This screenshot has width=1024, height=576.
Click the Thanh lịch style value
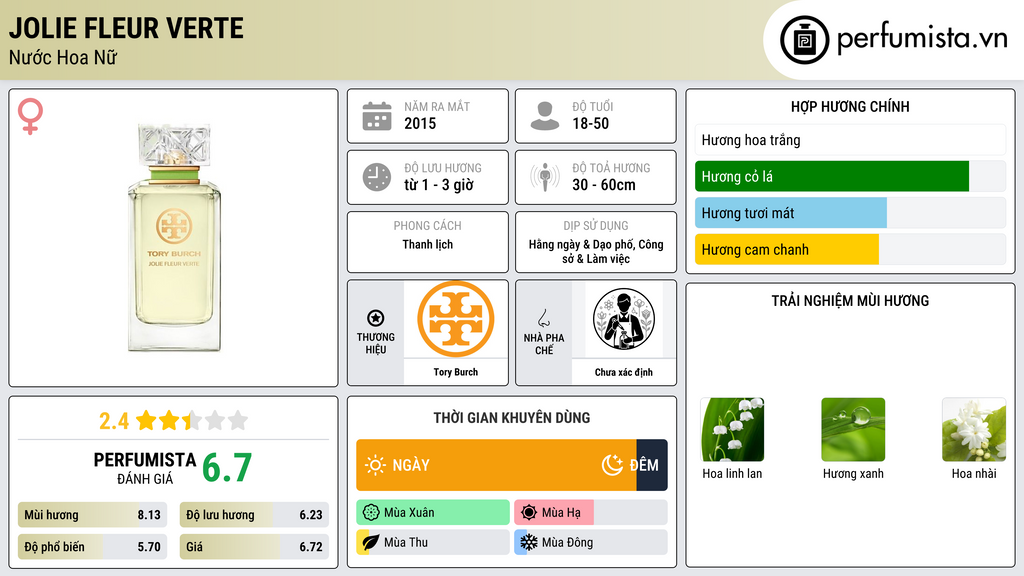point(427,244)
